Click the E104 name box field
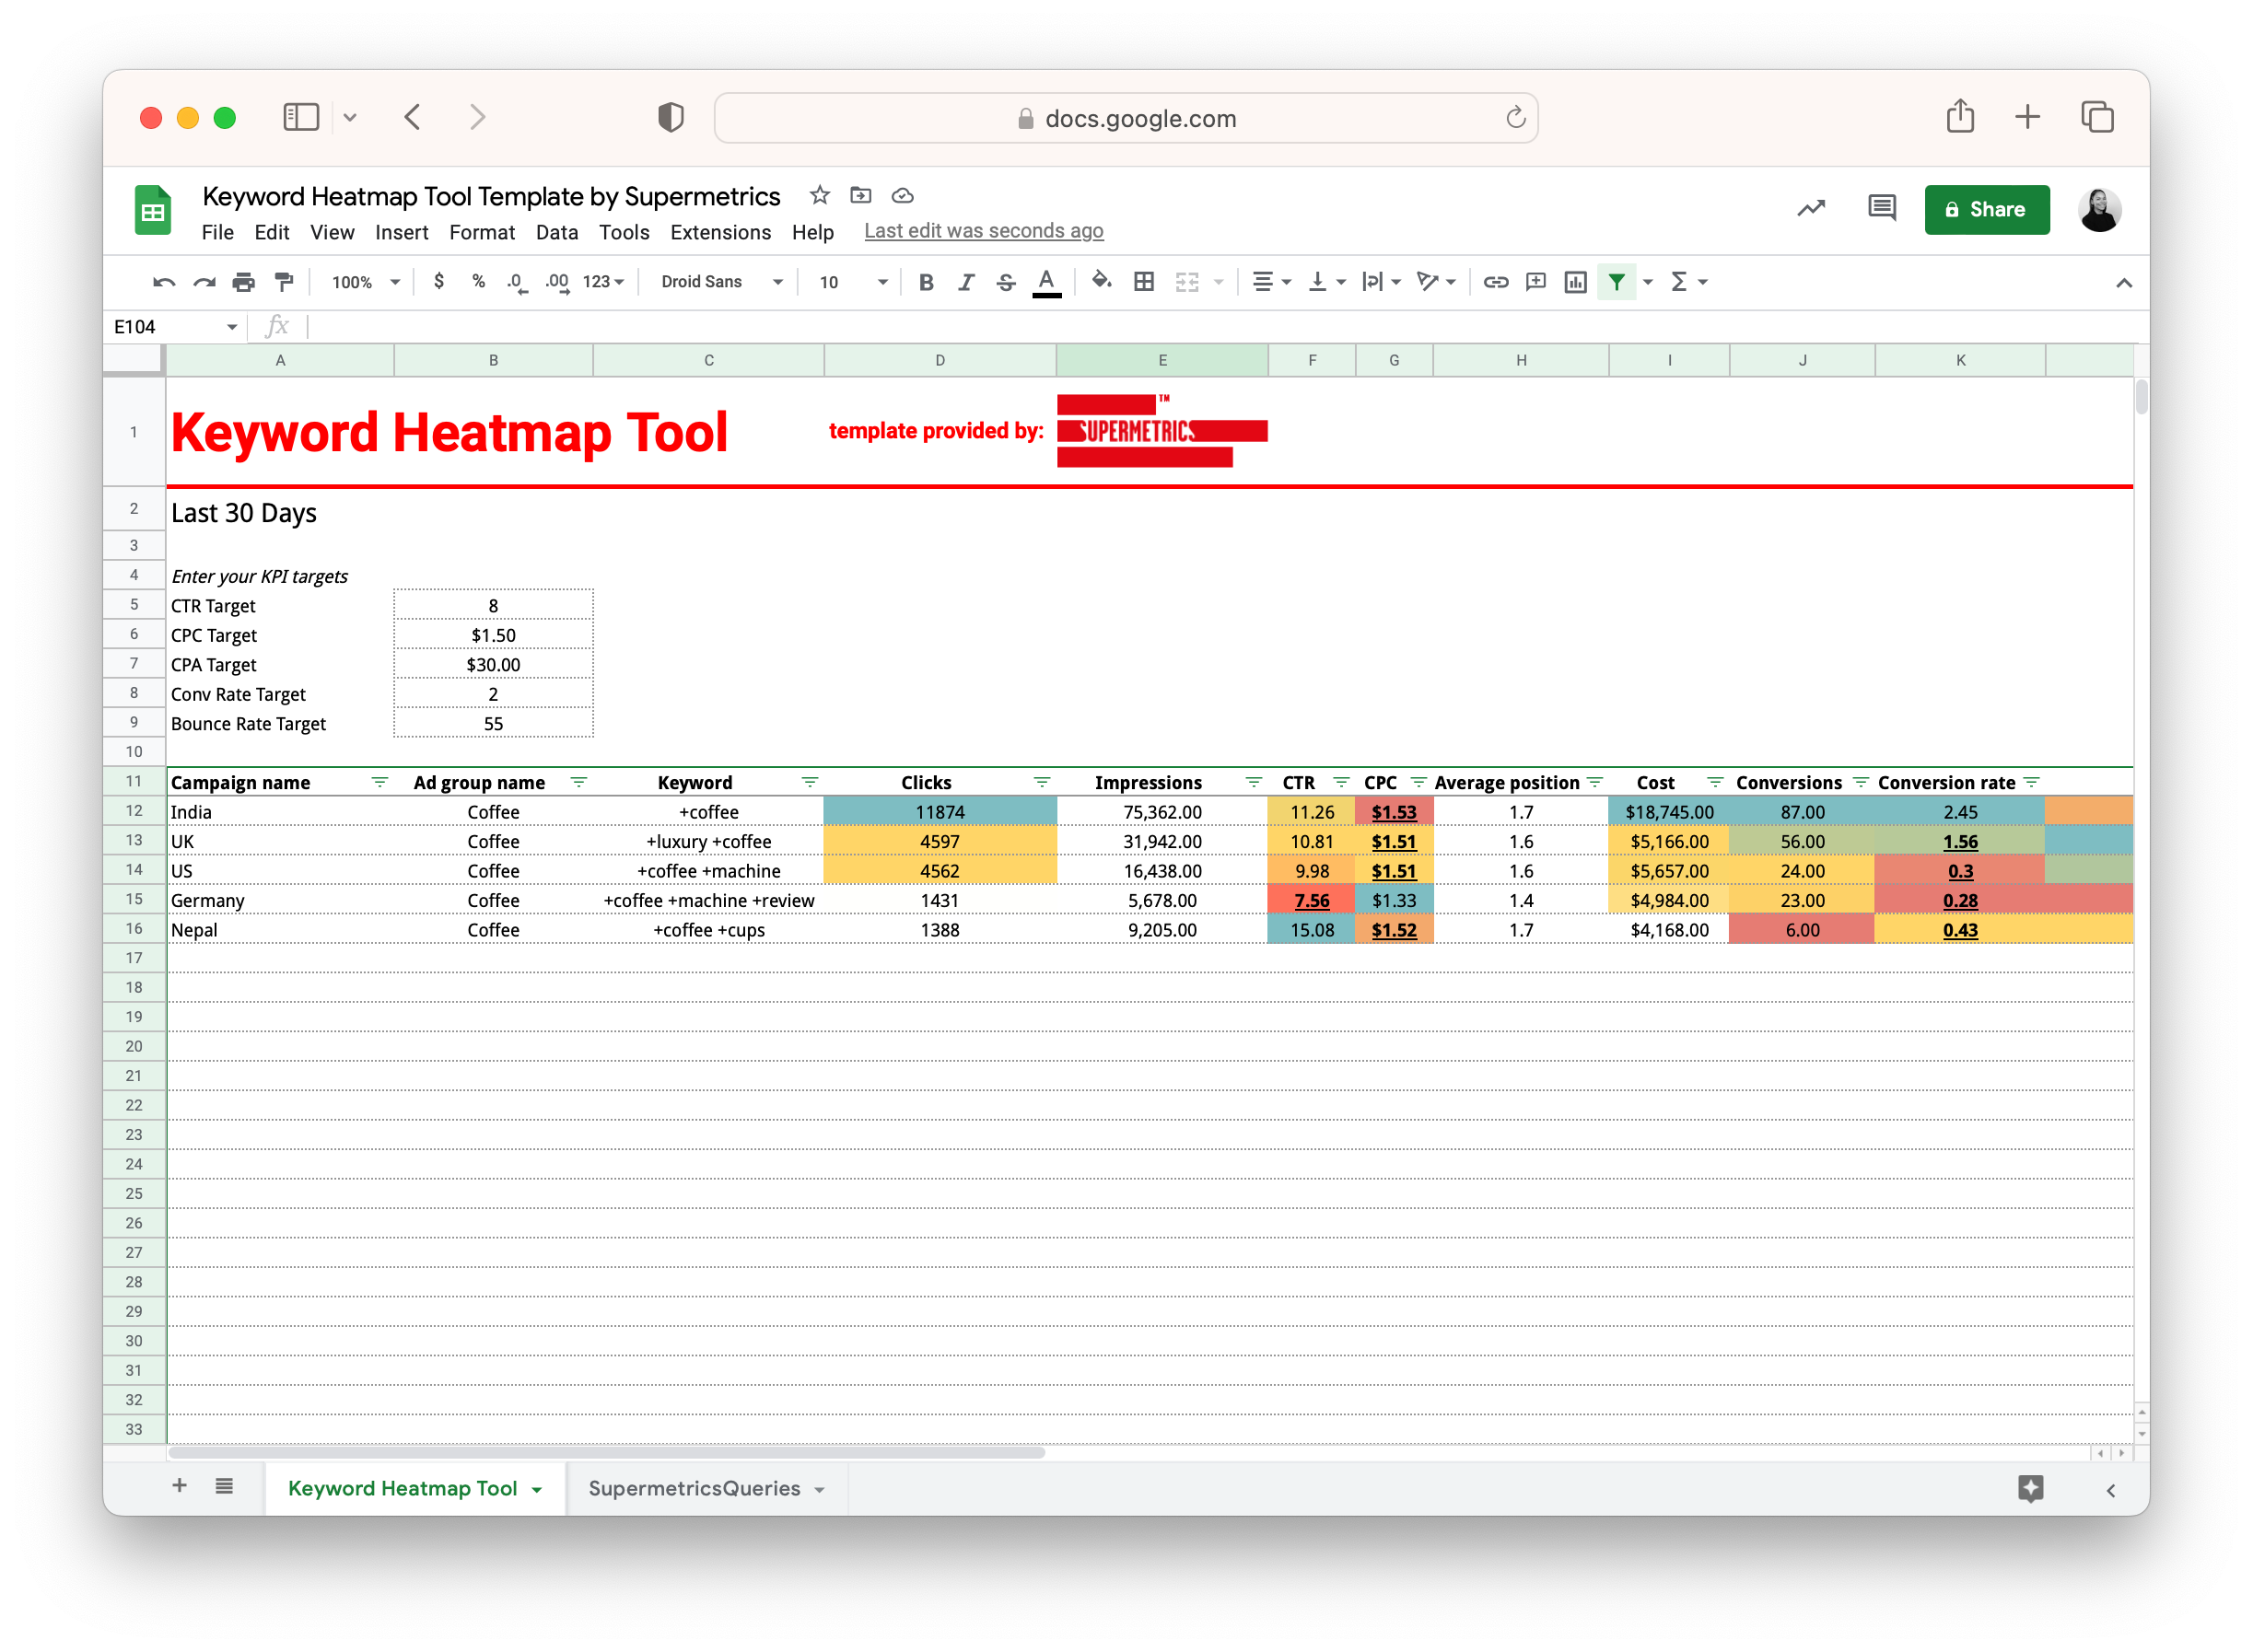 pyautogui.click(x=165, y=327)
